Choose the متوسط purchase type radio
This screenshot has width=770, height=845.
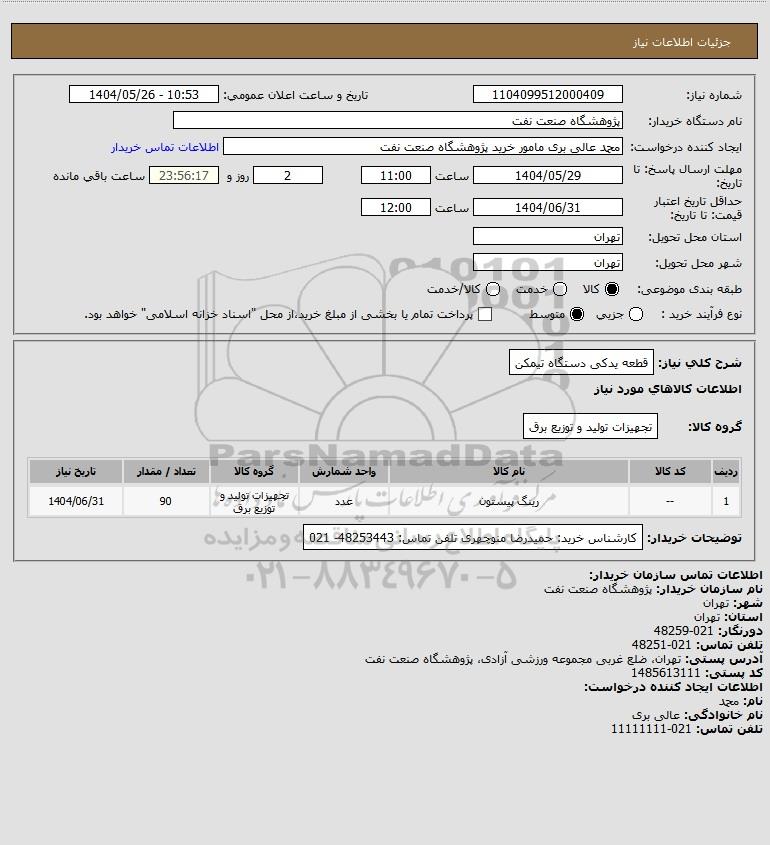pos(577,314)
